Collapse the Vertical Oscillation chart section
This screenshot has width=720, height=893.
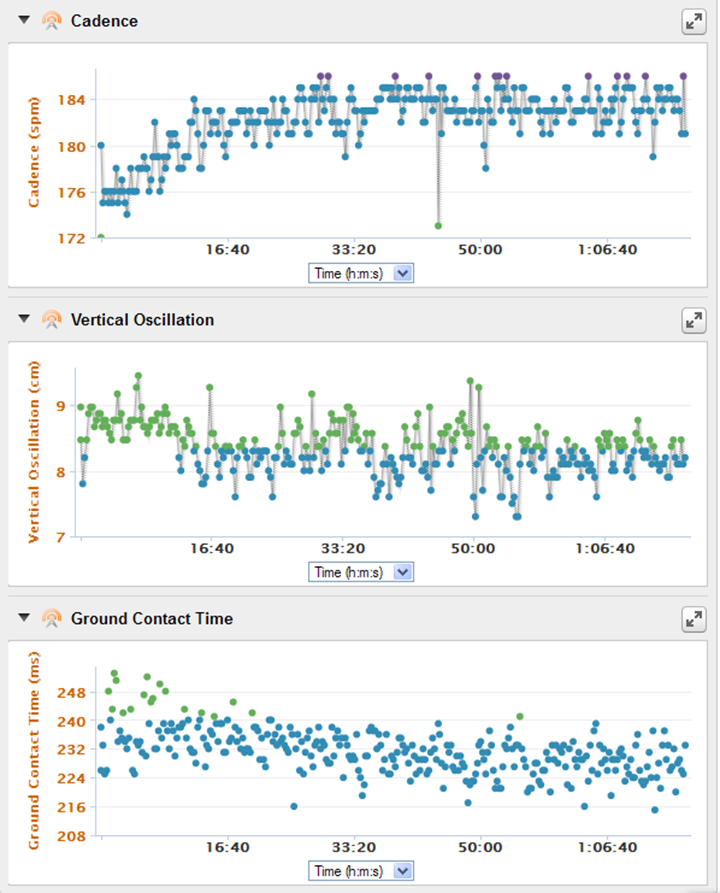(24, 319)
